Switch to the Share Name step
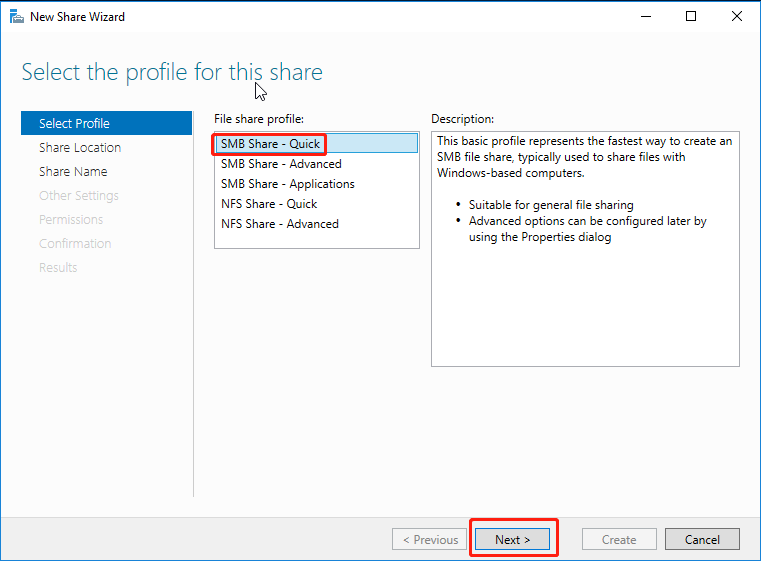Viewport: 761px width, 561px height. (x=73, y=171)
